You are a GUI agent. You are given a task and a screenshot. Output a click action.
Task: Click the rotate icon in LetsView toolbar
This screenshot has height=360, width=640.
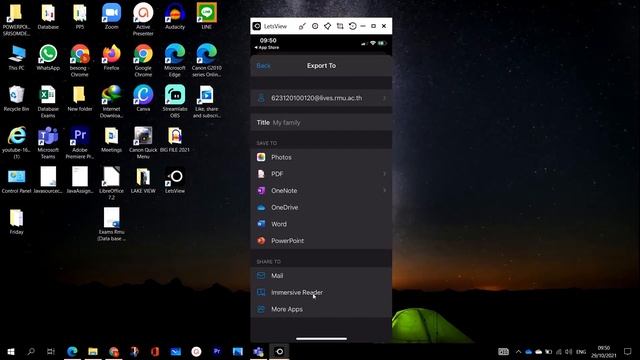pos(352,26)
